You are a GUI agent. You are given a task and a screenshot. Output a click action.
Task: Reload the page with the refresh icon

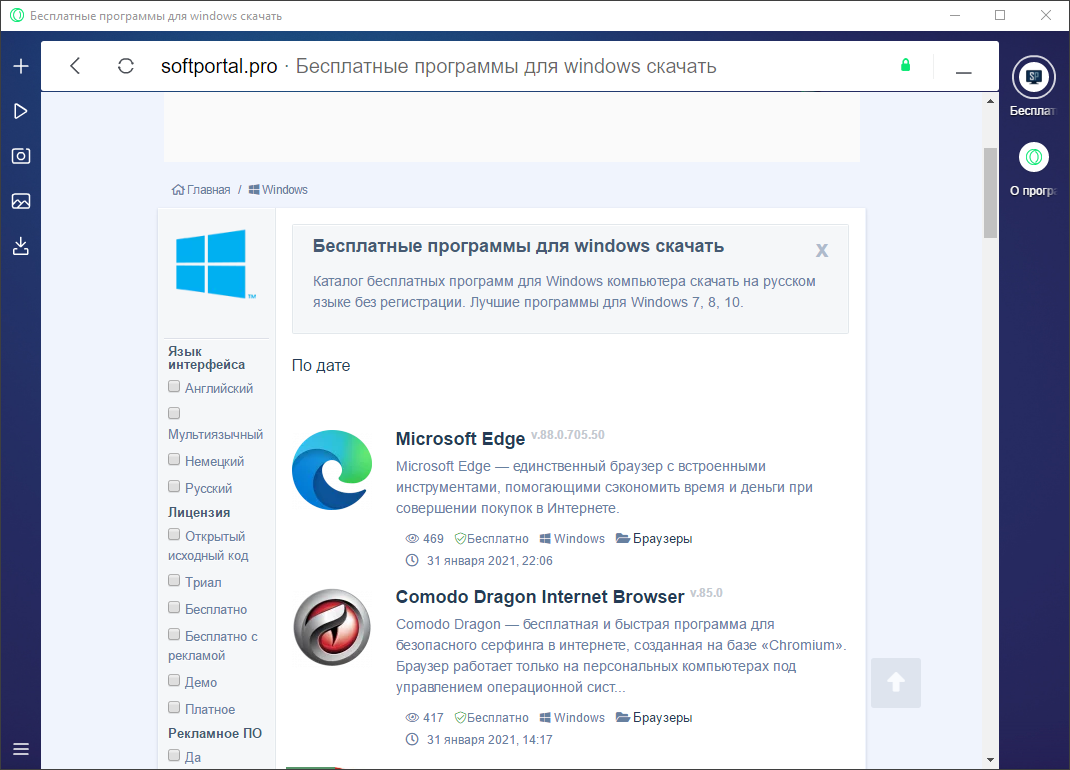126,66
